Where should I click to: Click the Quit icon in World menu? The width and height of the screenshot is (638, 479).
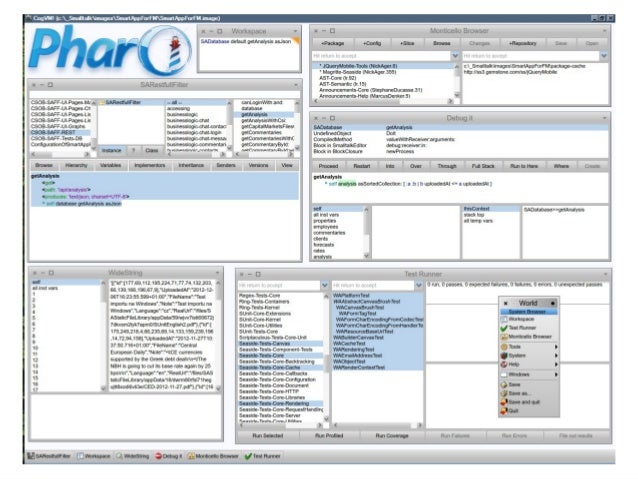(504, 411)
